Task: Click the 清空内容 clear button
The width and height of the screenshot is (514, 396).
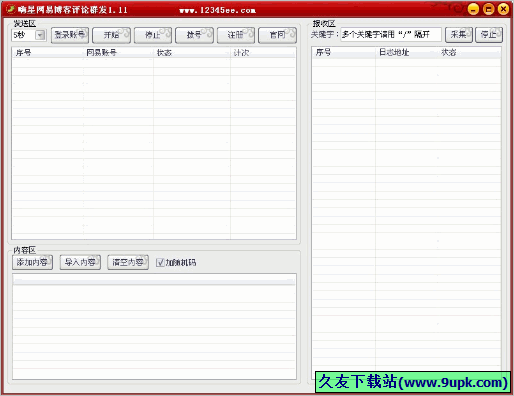Action: tap(128, 262)
